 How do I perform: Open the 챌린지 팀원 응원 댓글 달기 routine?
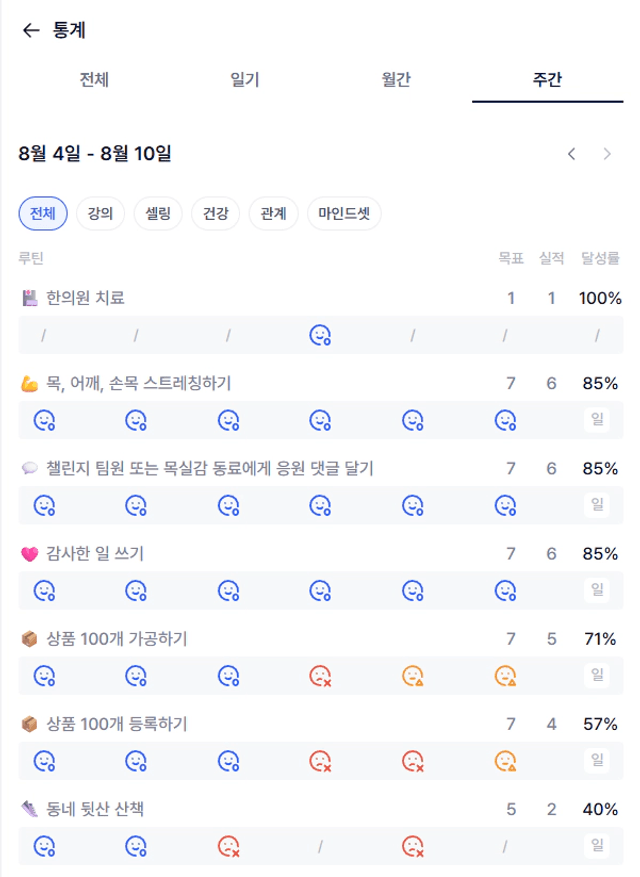[209, 468]
